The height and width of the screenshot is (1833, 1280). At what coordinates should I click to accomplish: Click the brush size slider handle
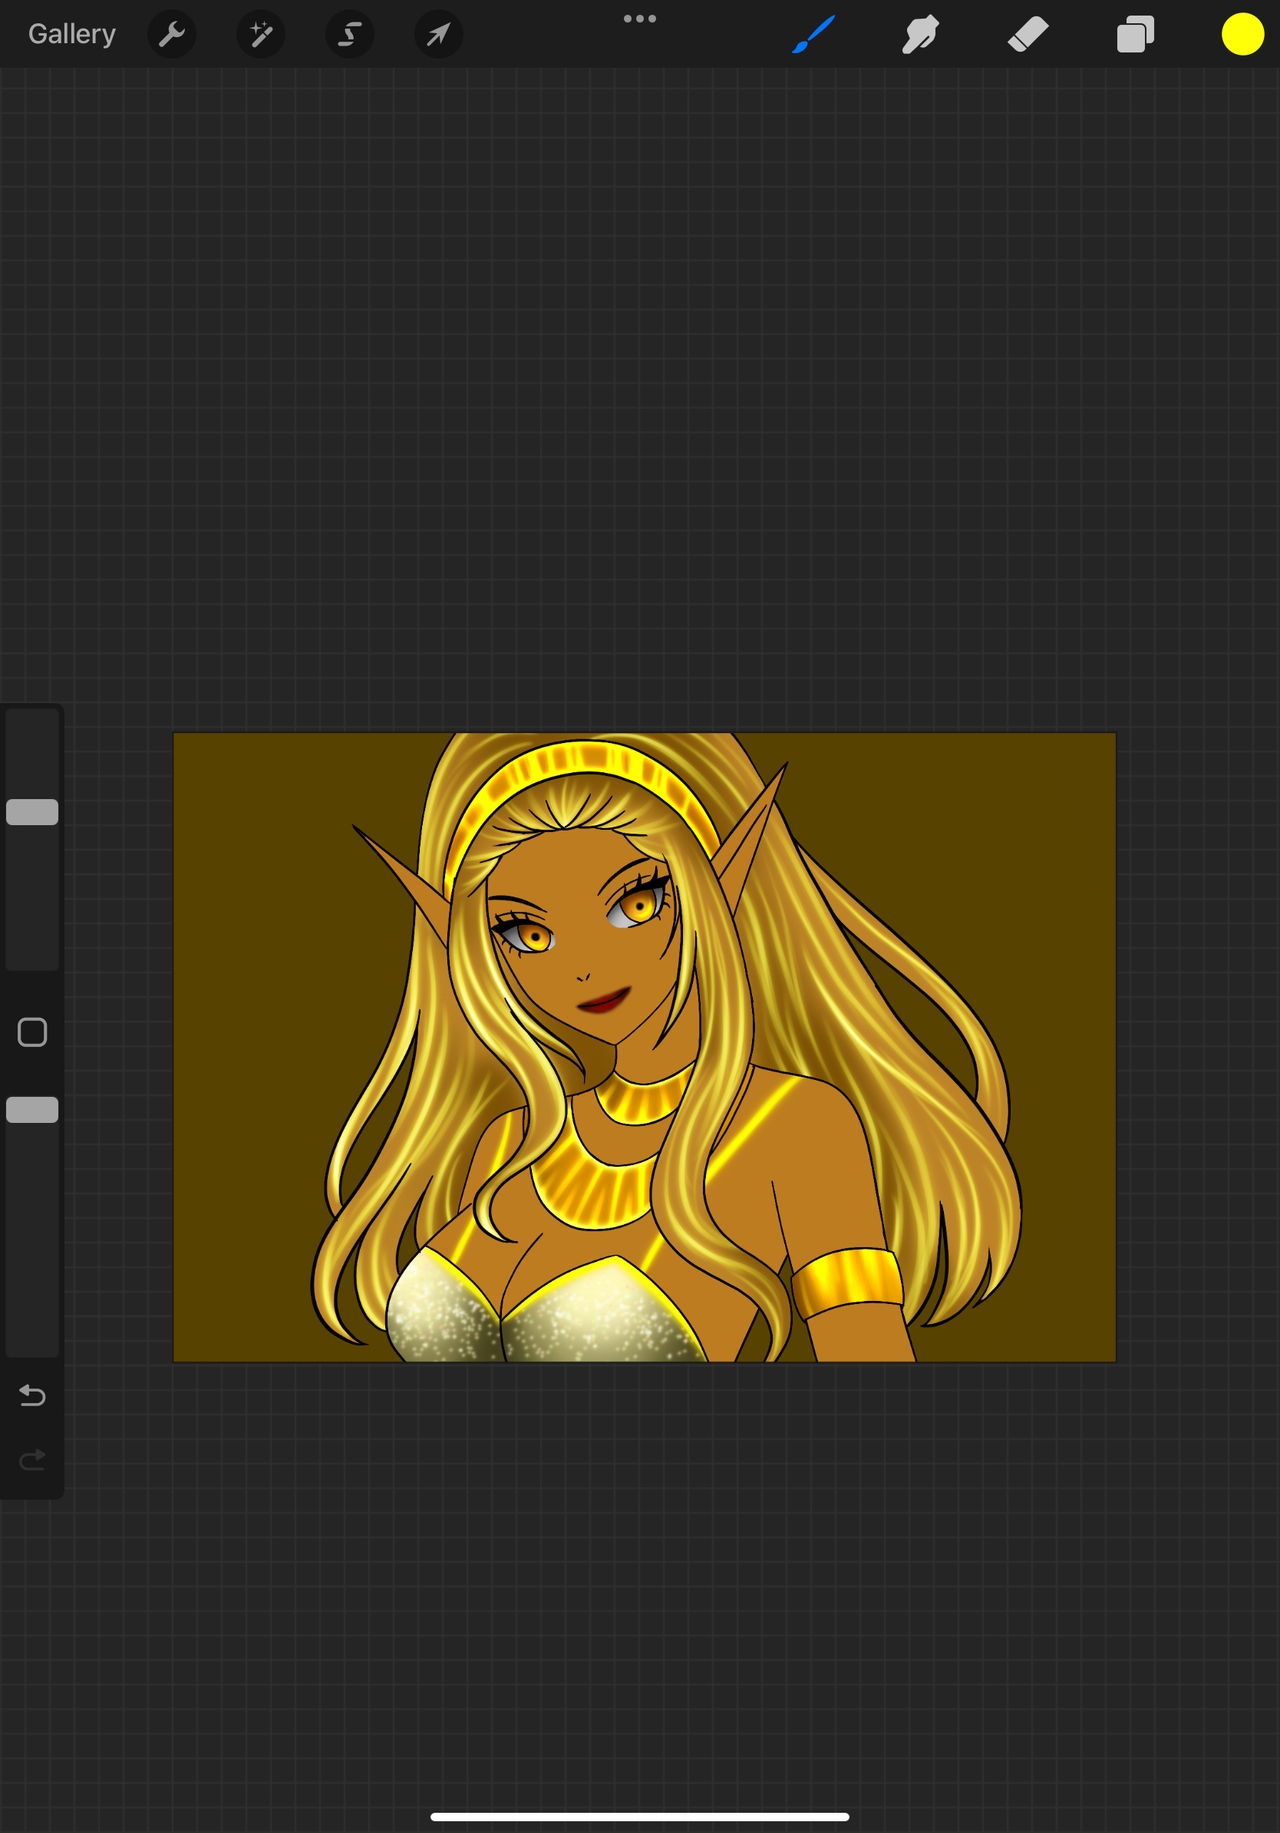point(32,812)
